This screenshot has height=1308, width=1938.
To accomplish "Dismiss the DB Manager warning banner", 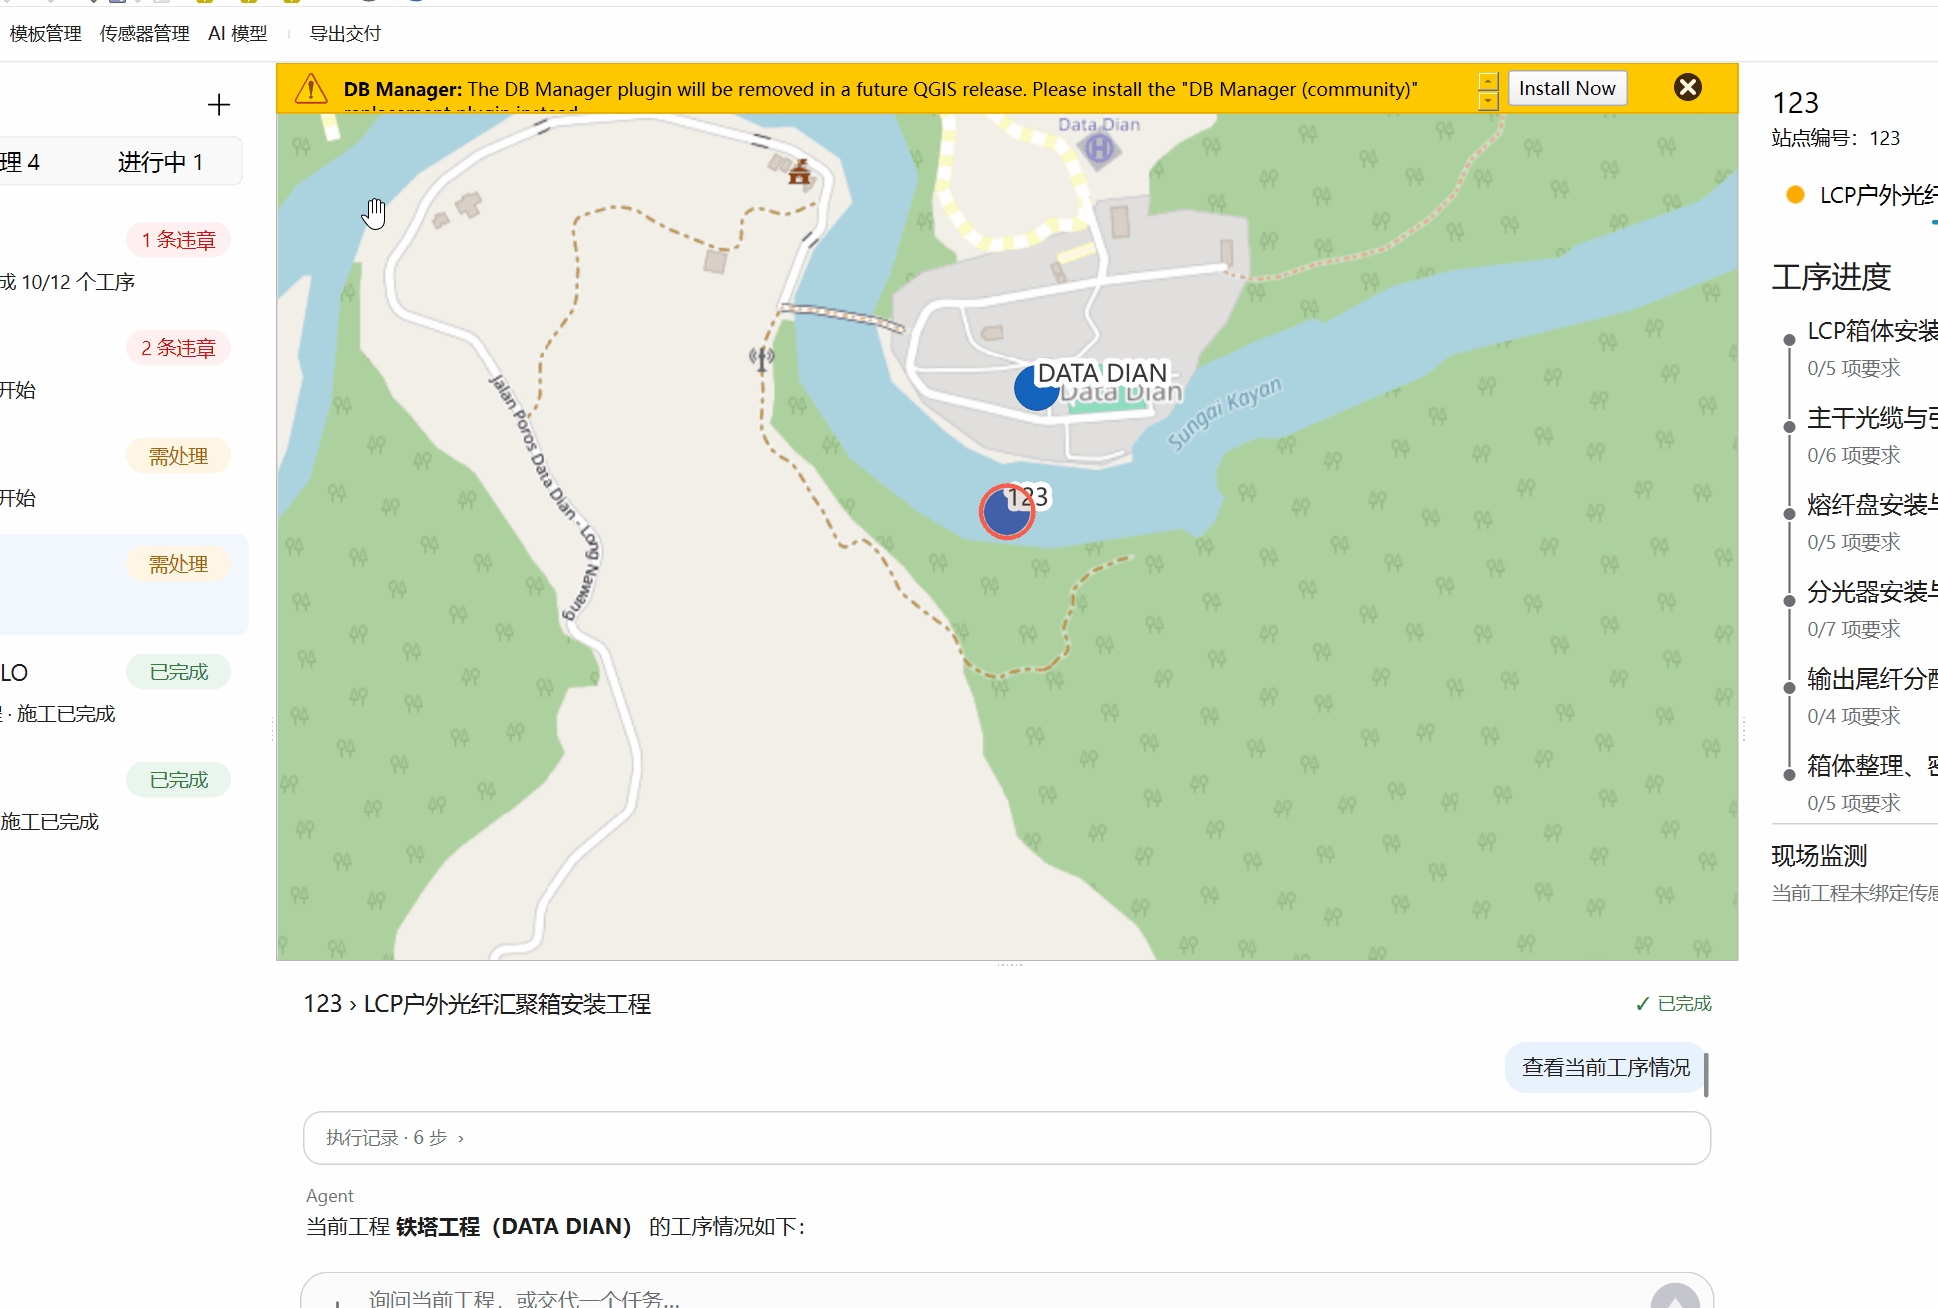I will pos(1687,88).
